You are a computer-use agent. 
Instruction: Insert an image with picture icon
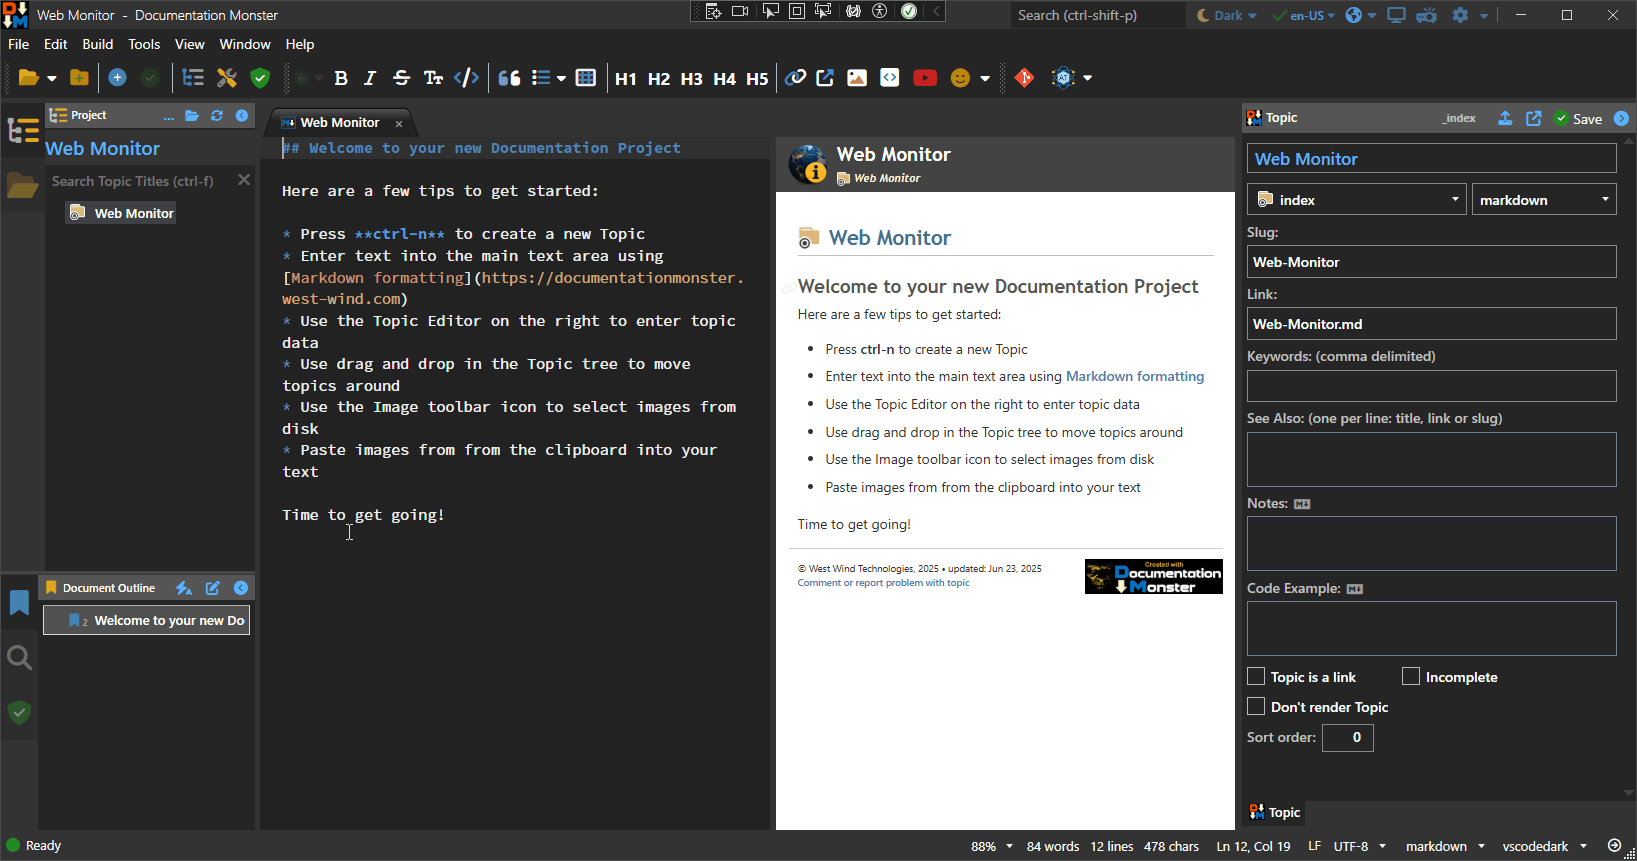(x=857, y=78)
